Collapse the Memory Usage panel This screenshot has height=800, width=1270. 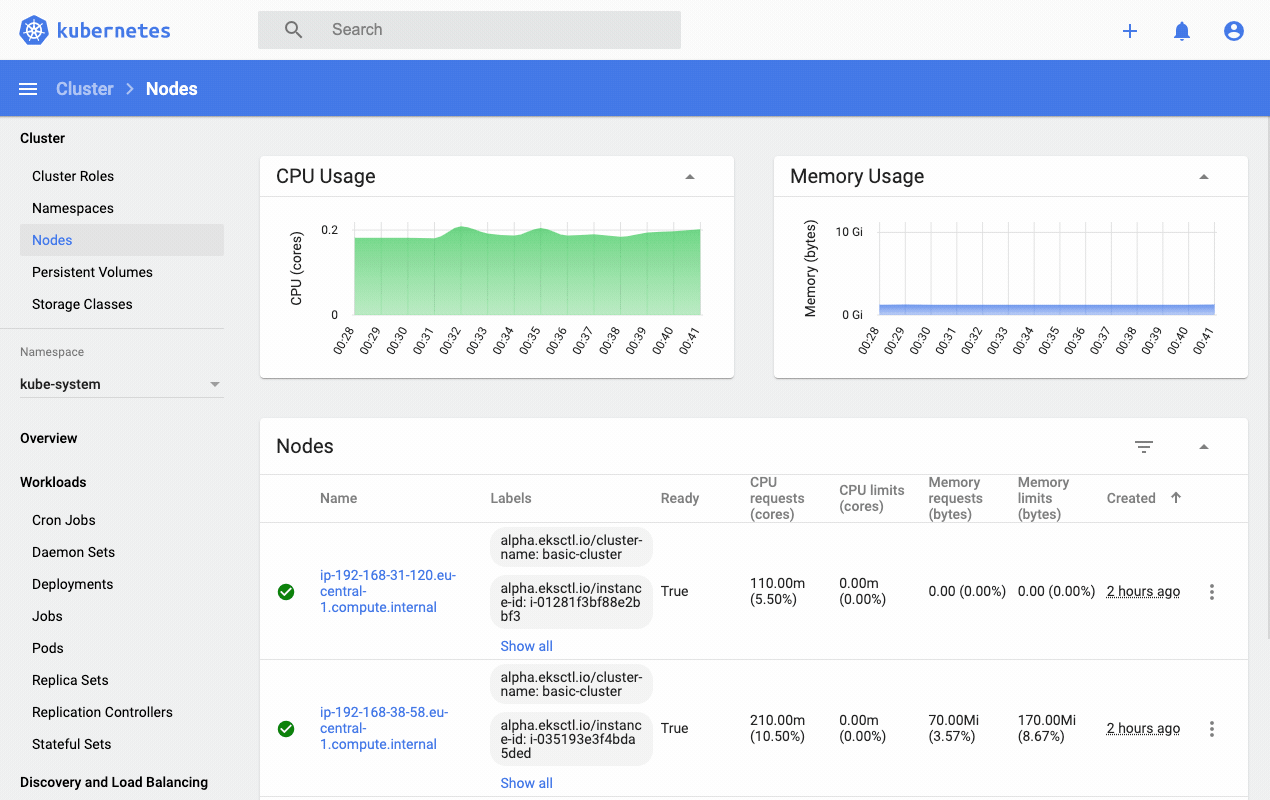[1203, 175]
